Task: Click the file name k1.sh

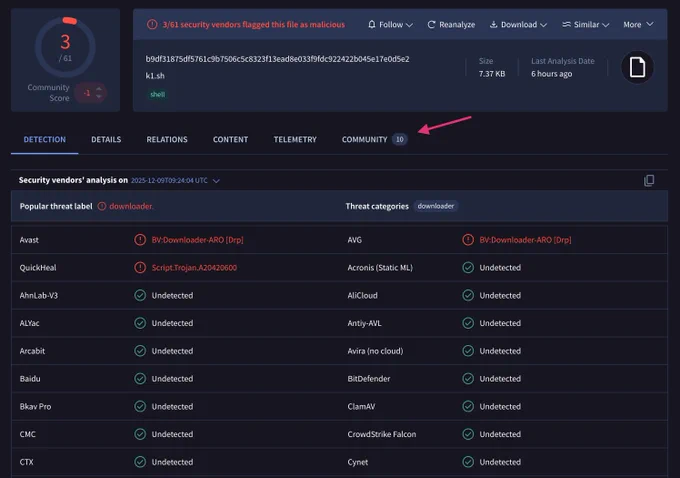Action: pyautogui.click(x=155, y=76)
